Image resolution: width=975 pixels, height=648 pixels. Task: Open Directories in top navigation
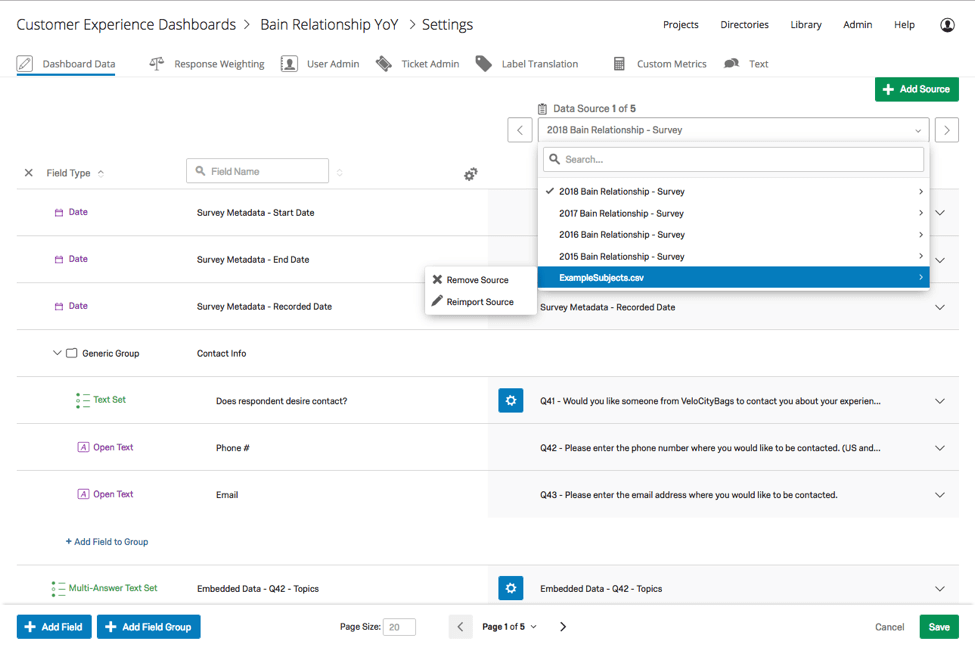tap(744, 25)
